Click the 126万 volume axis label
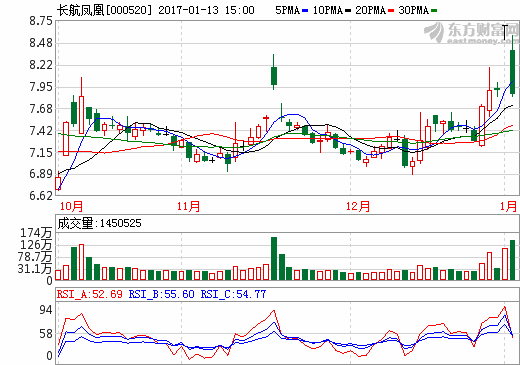 pos(36,245)
